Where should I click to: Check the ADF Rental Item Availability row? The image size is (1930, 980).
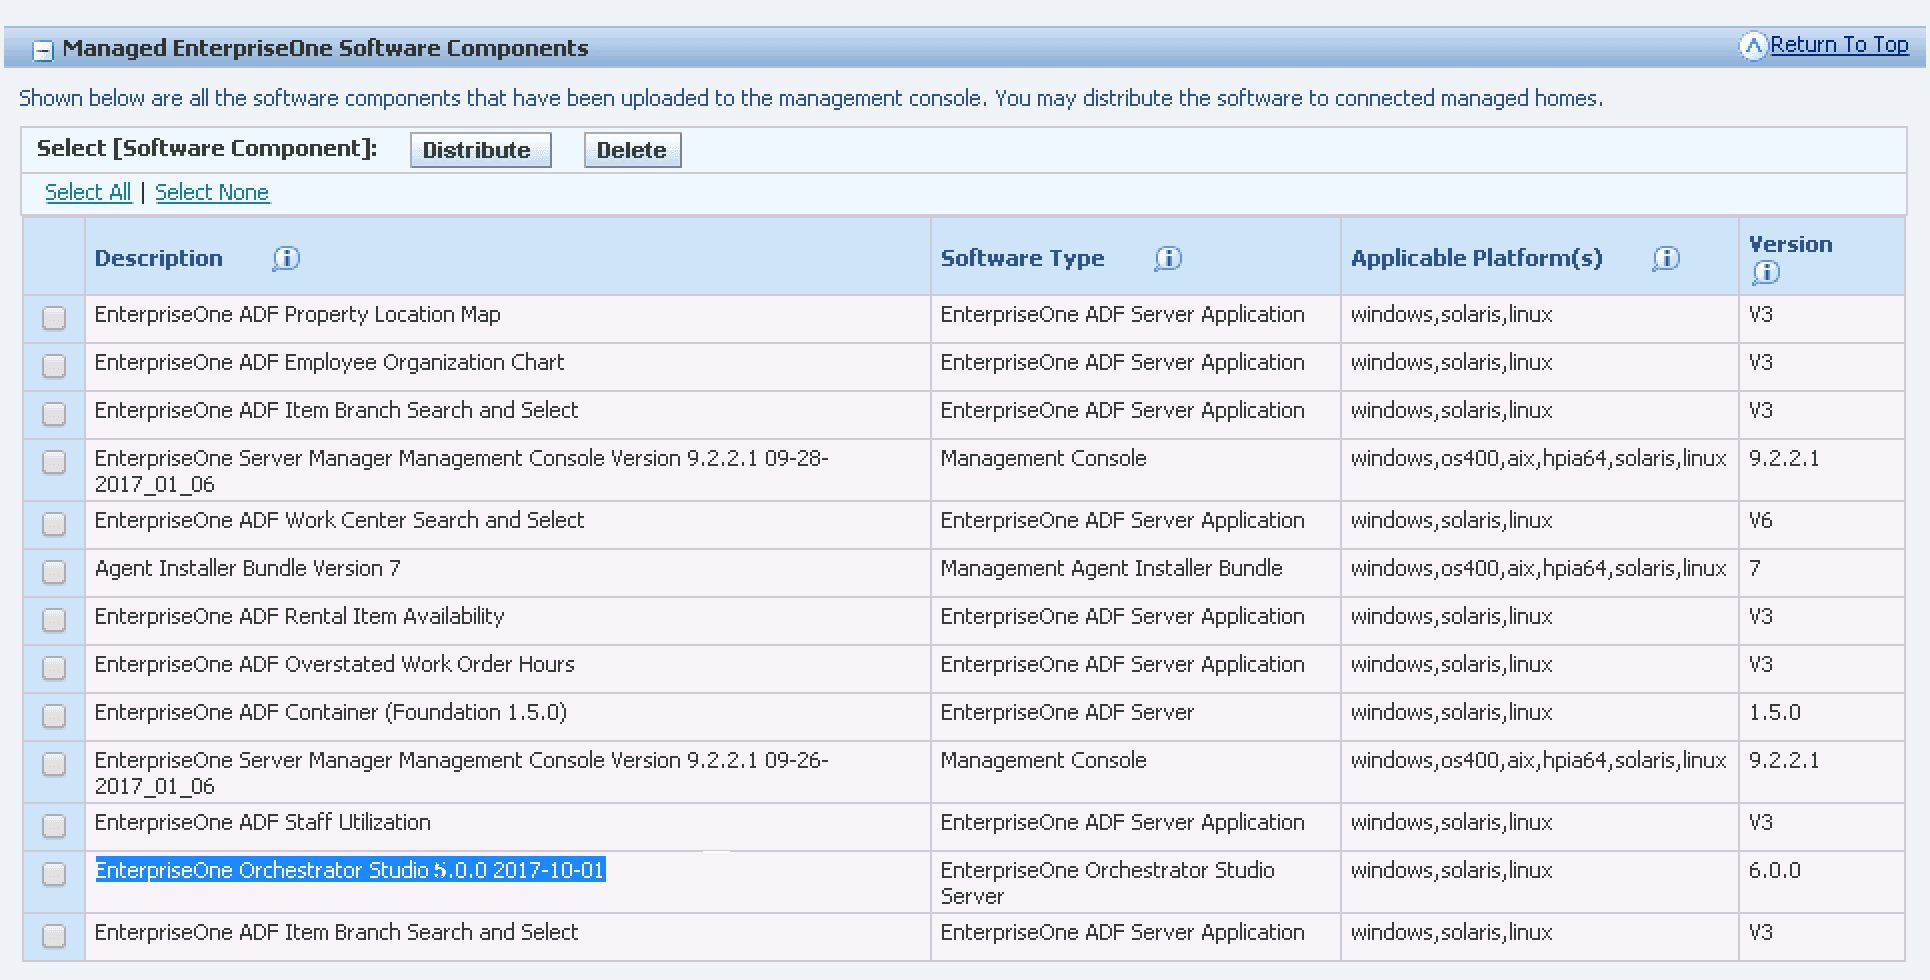coord(54,620)
